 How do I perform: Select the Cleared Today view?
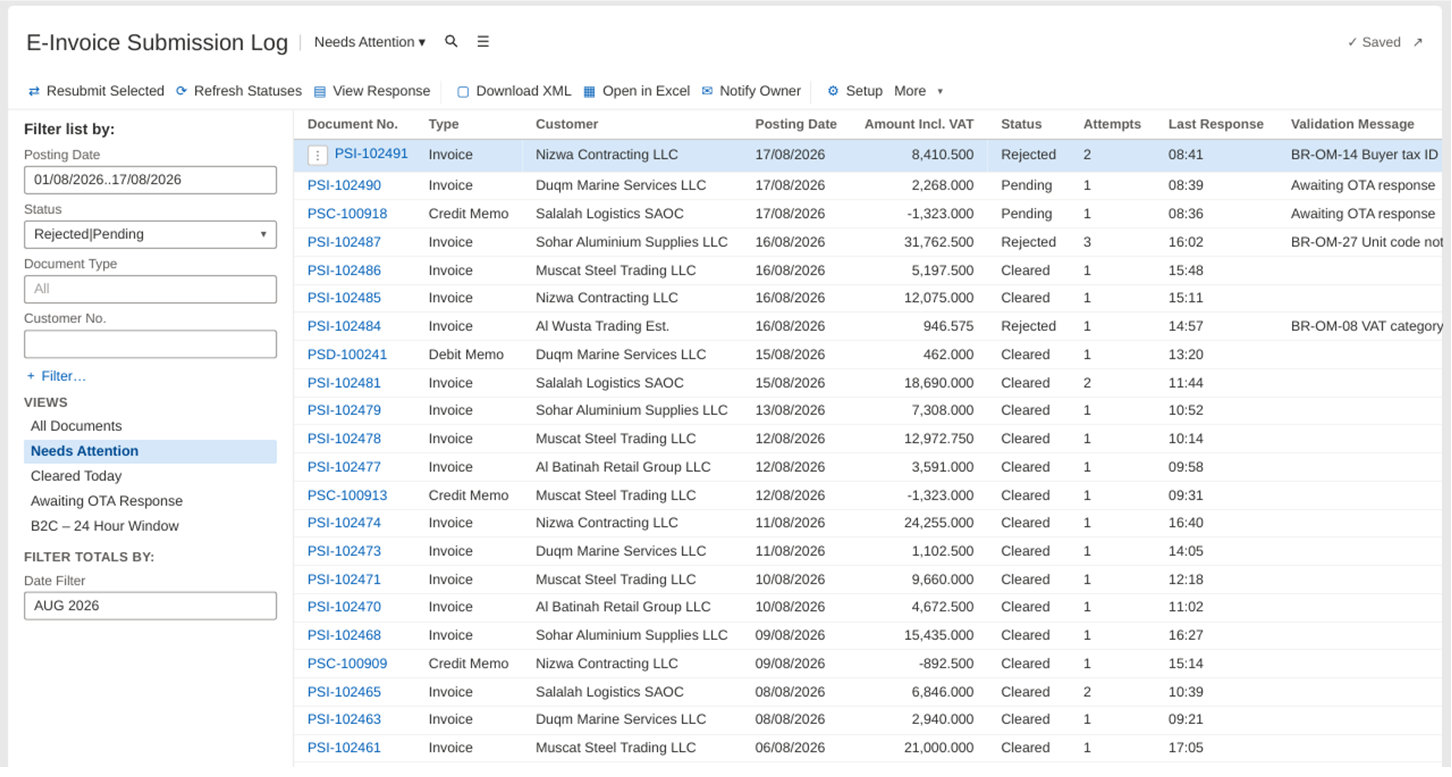150,476
